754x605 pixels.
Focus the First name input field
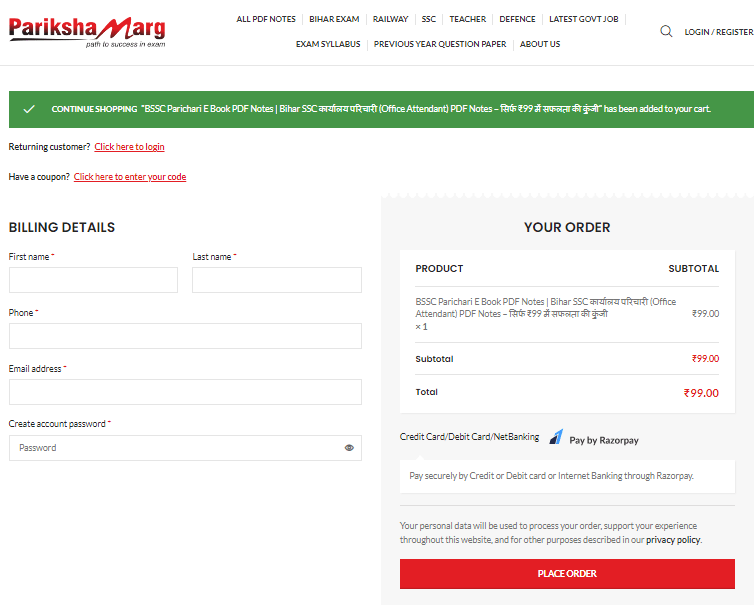93,280
